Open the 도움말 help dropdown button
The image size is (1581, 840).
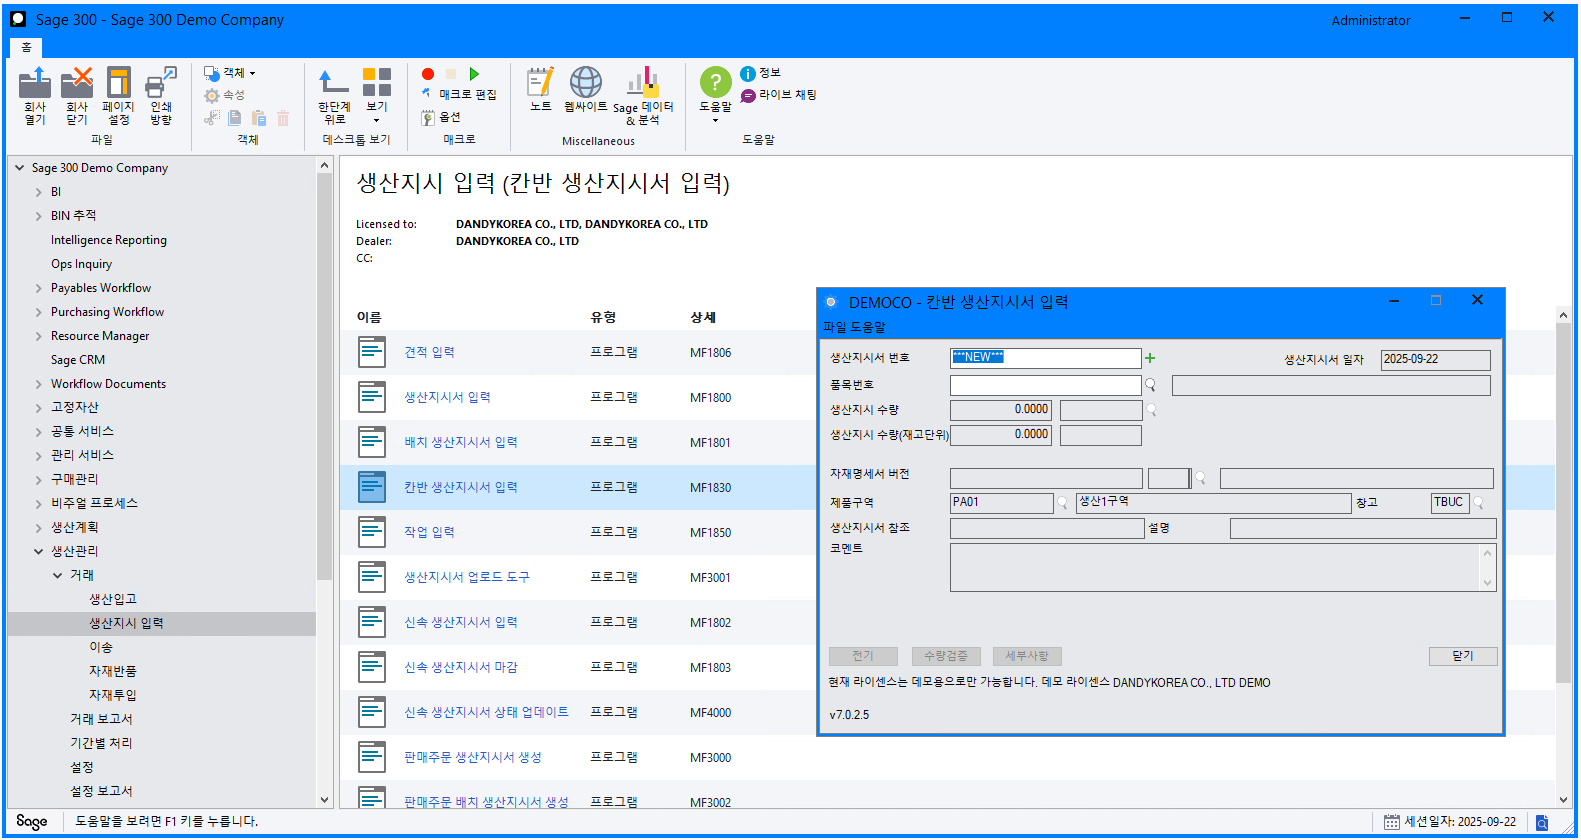click(x=716, y=96)
